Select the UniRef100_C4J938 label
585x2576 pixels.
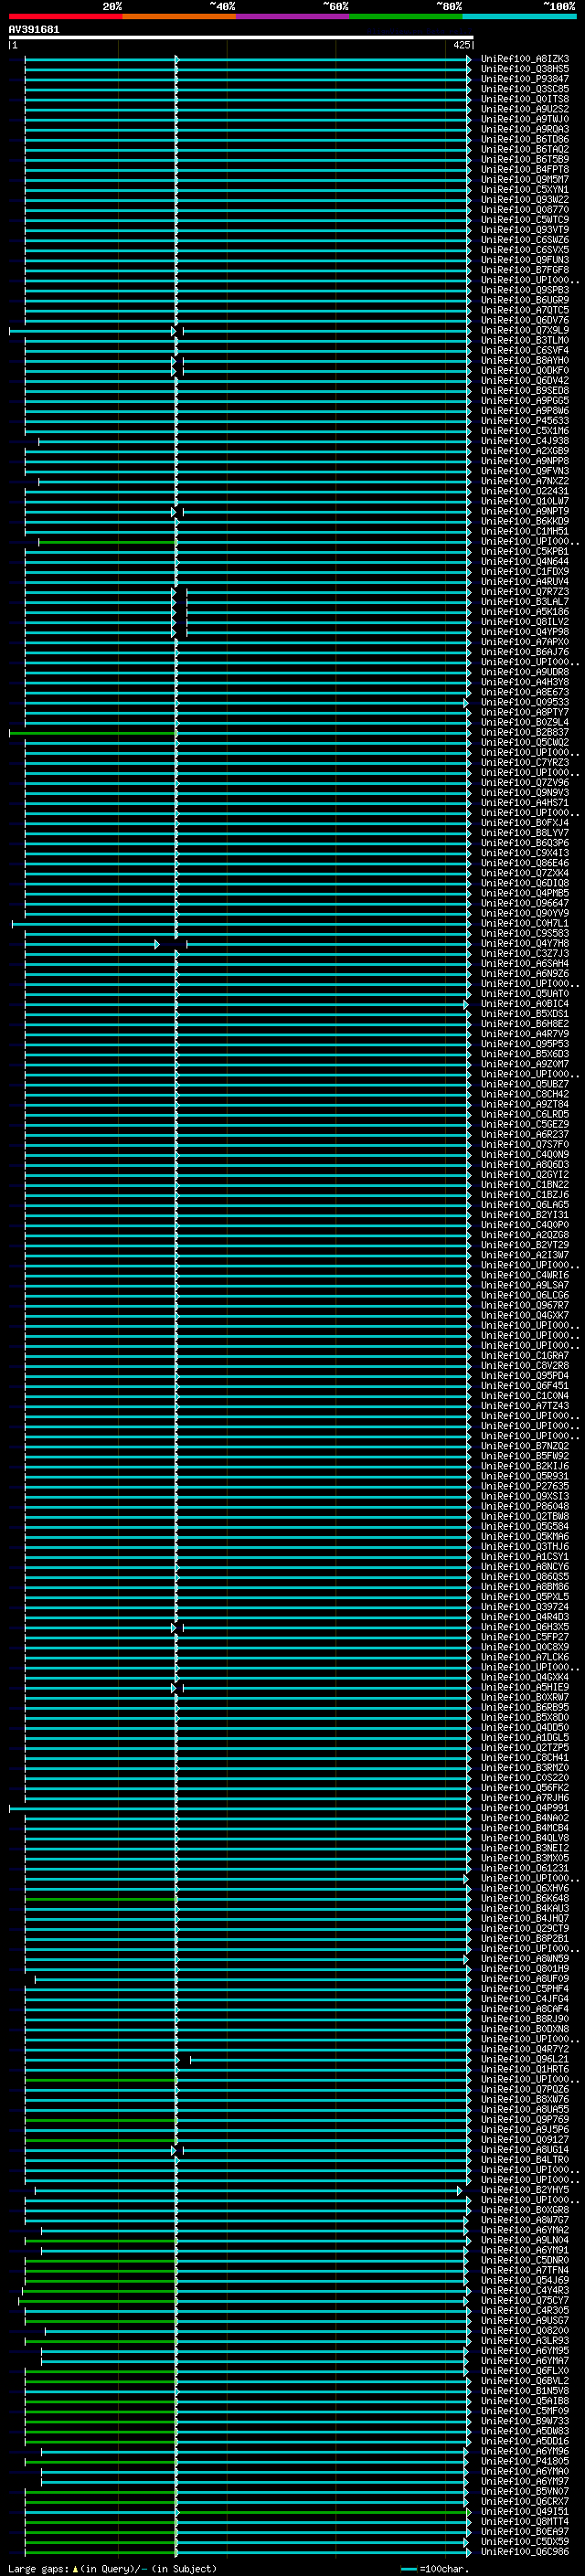(525, 441)
